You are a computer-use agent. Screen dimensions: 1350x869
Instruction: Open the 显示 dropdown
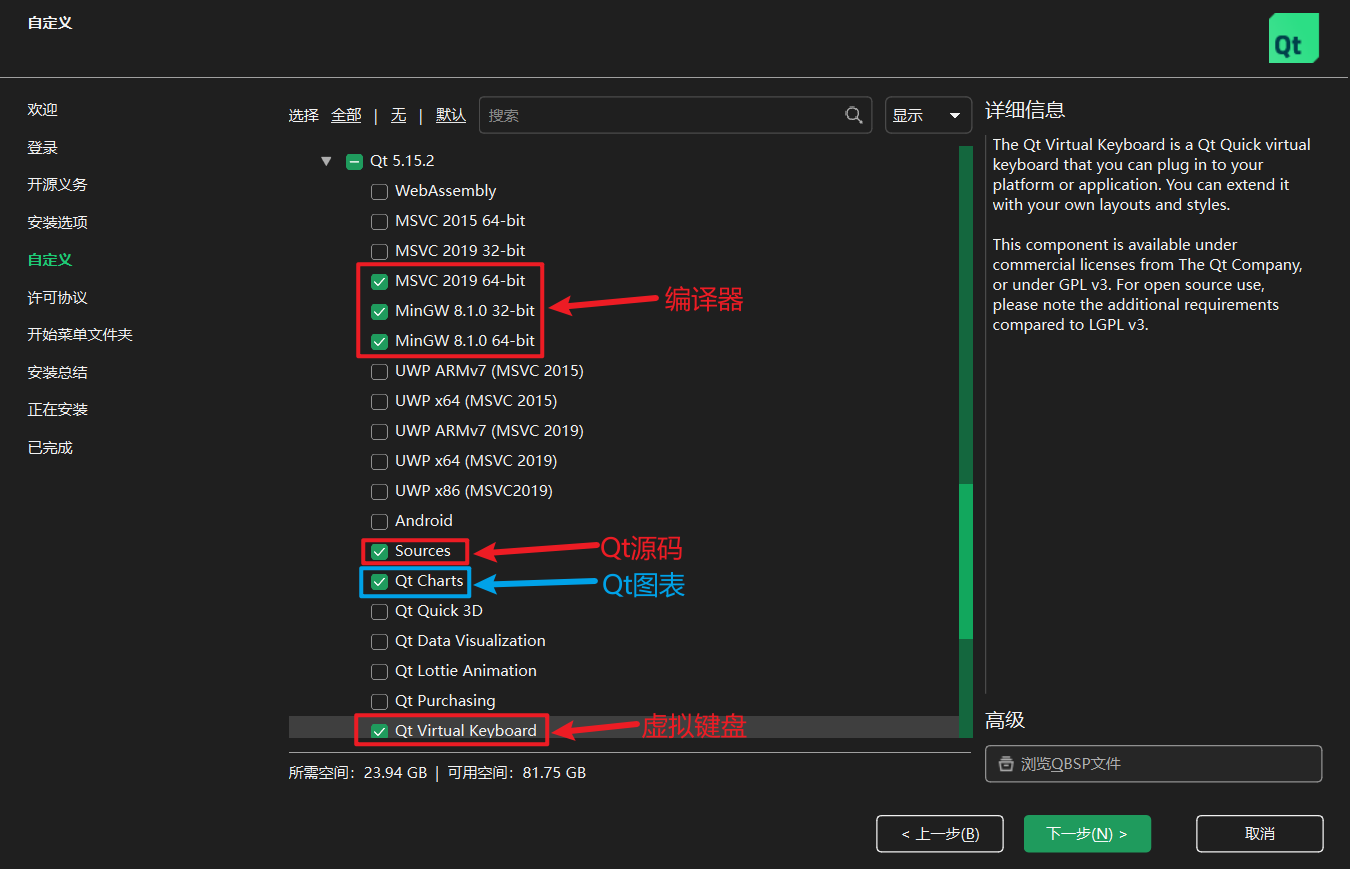click(928, 115)
